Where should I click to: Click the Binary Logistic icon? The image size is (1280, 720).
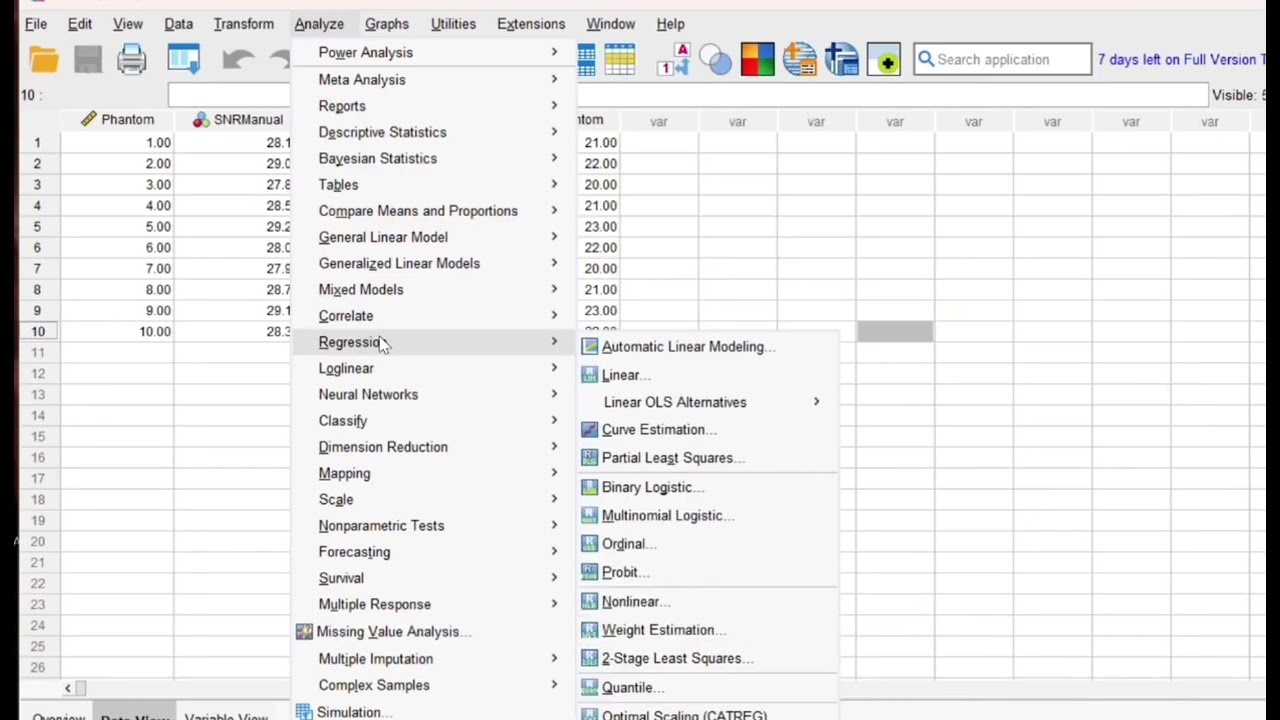click(x=590, y=488)
